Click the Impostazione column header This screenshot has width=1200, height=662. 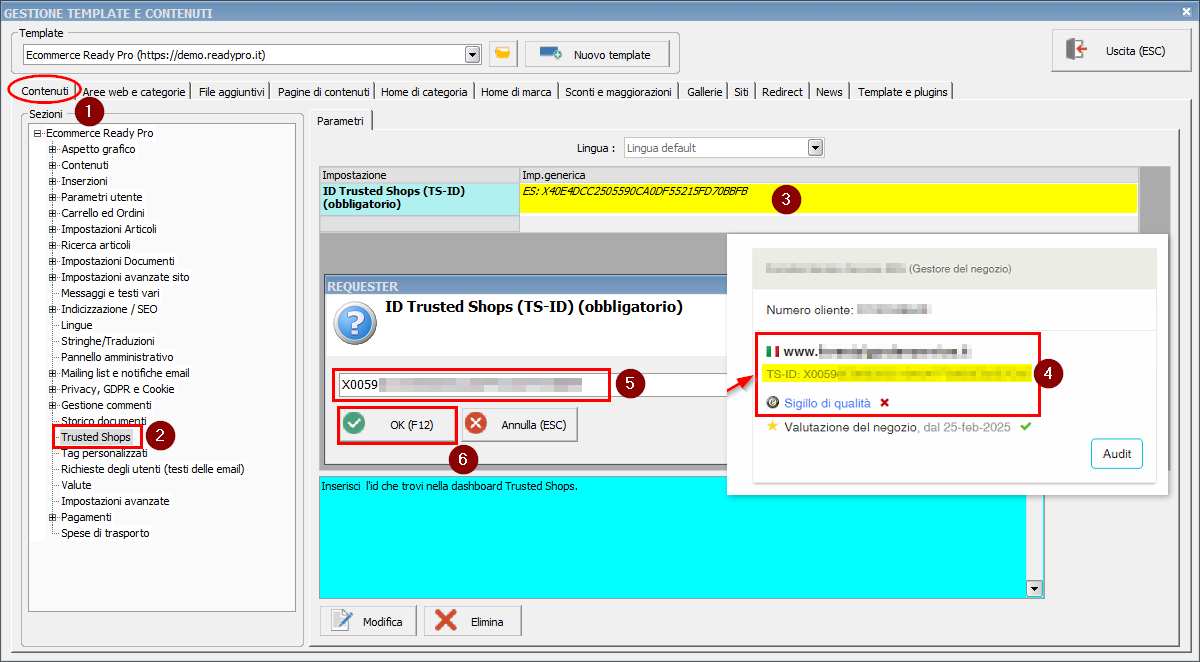pyautogui.click(x=419, y=175)
